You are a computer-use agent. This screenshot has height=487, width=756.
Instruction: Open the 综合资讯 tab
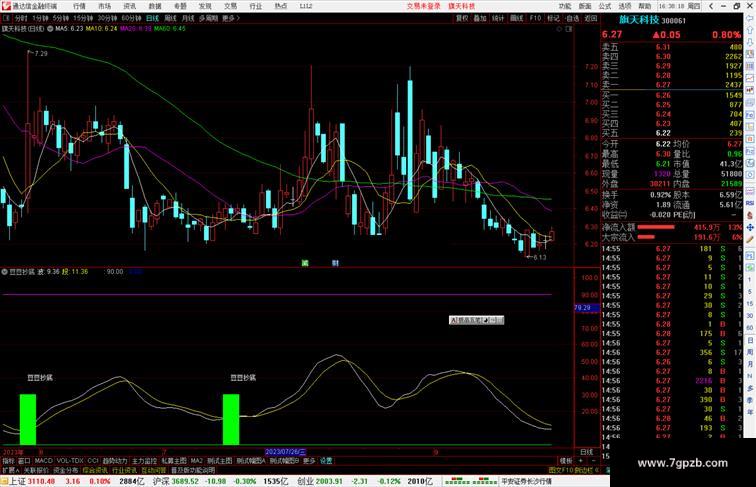point(95,470)
